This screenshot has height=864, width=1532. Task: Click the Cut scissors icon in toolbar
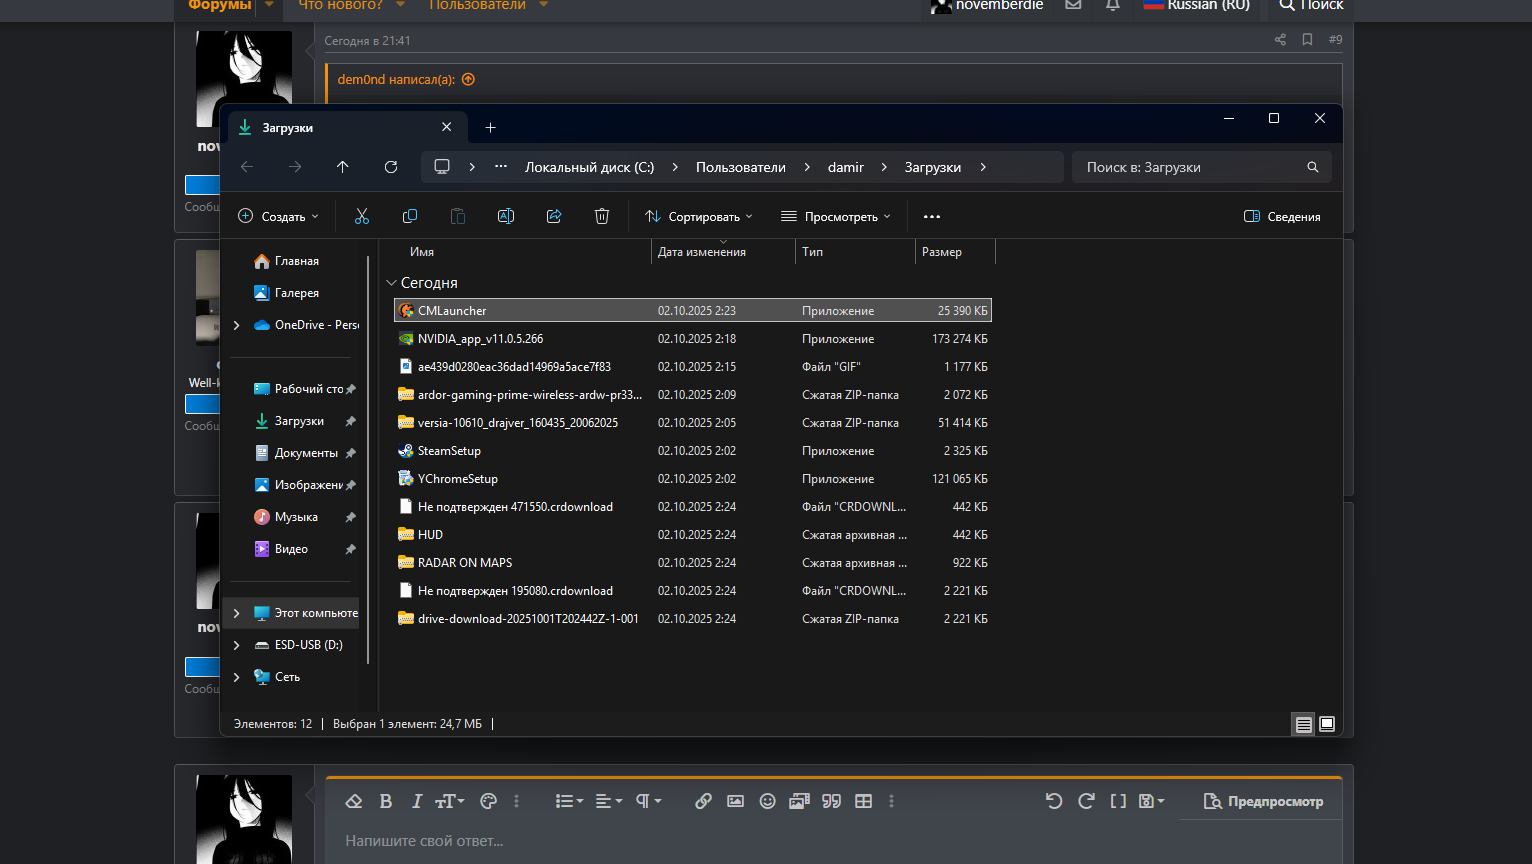point(362,216)
